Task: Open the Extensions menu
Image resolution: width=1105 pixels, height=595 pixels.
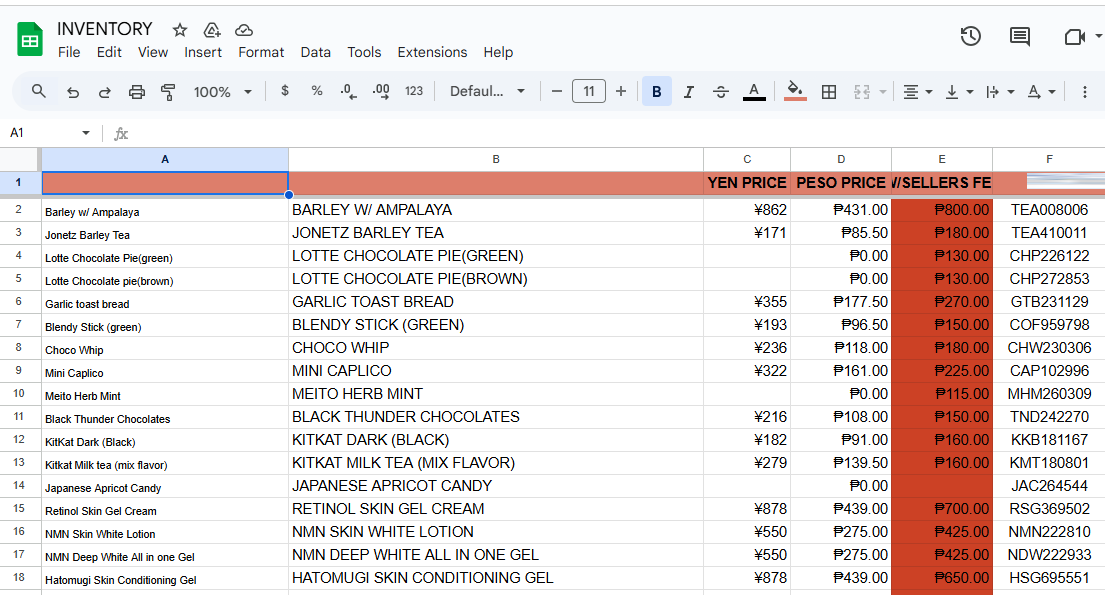Action: [432, 52]
